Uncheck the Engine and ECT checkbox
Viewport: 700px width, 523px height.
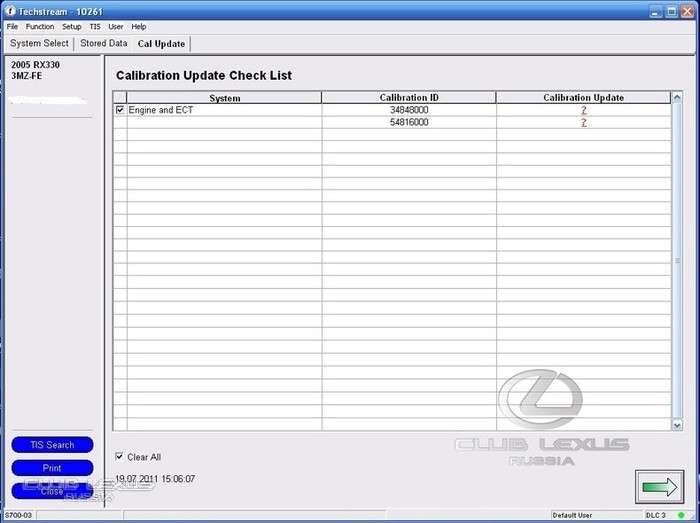point(120,110)
